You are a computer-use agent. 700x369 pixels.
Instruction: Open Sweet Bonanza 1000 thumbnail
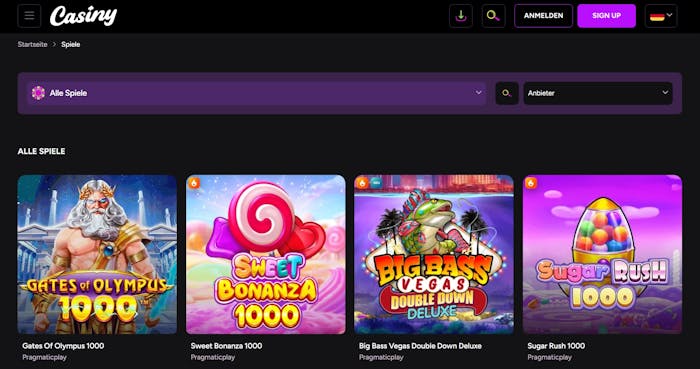click(266, 254)
